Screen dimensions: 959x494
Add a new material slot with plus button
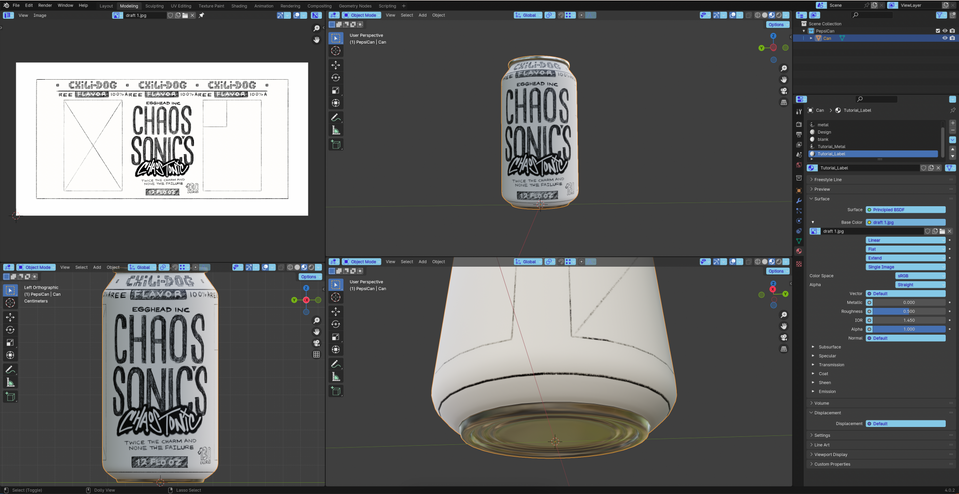[x=952, y=123]
